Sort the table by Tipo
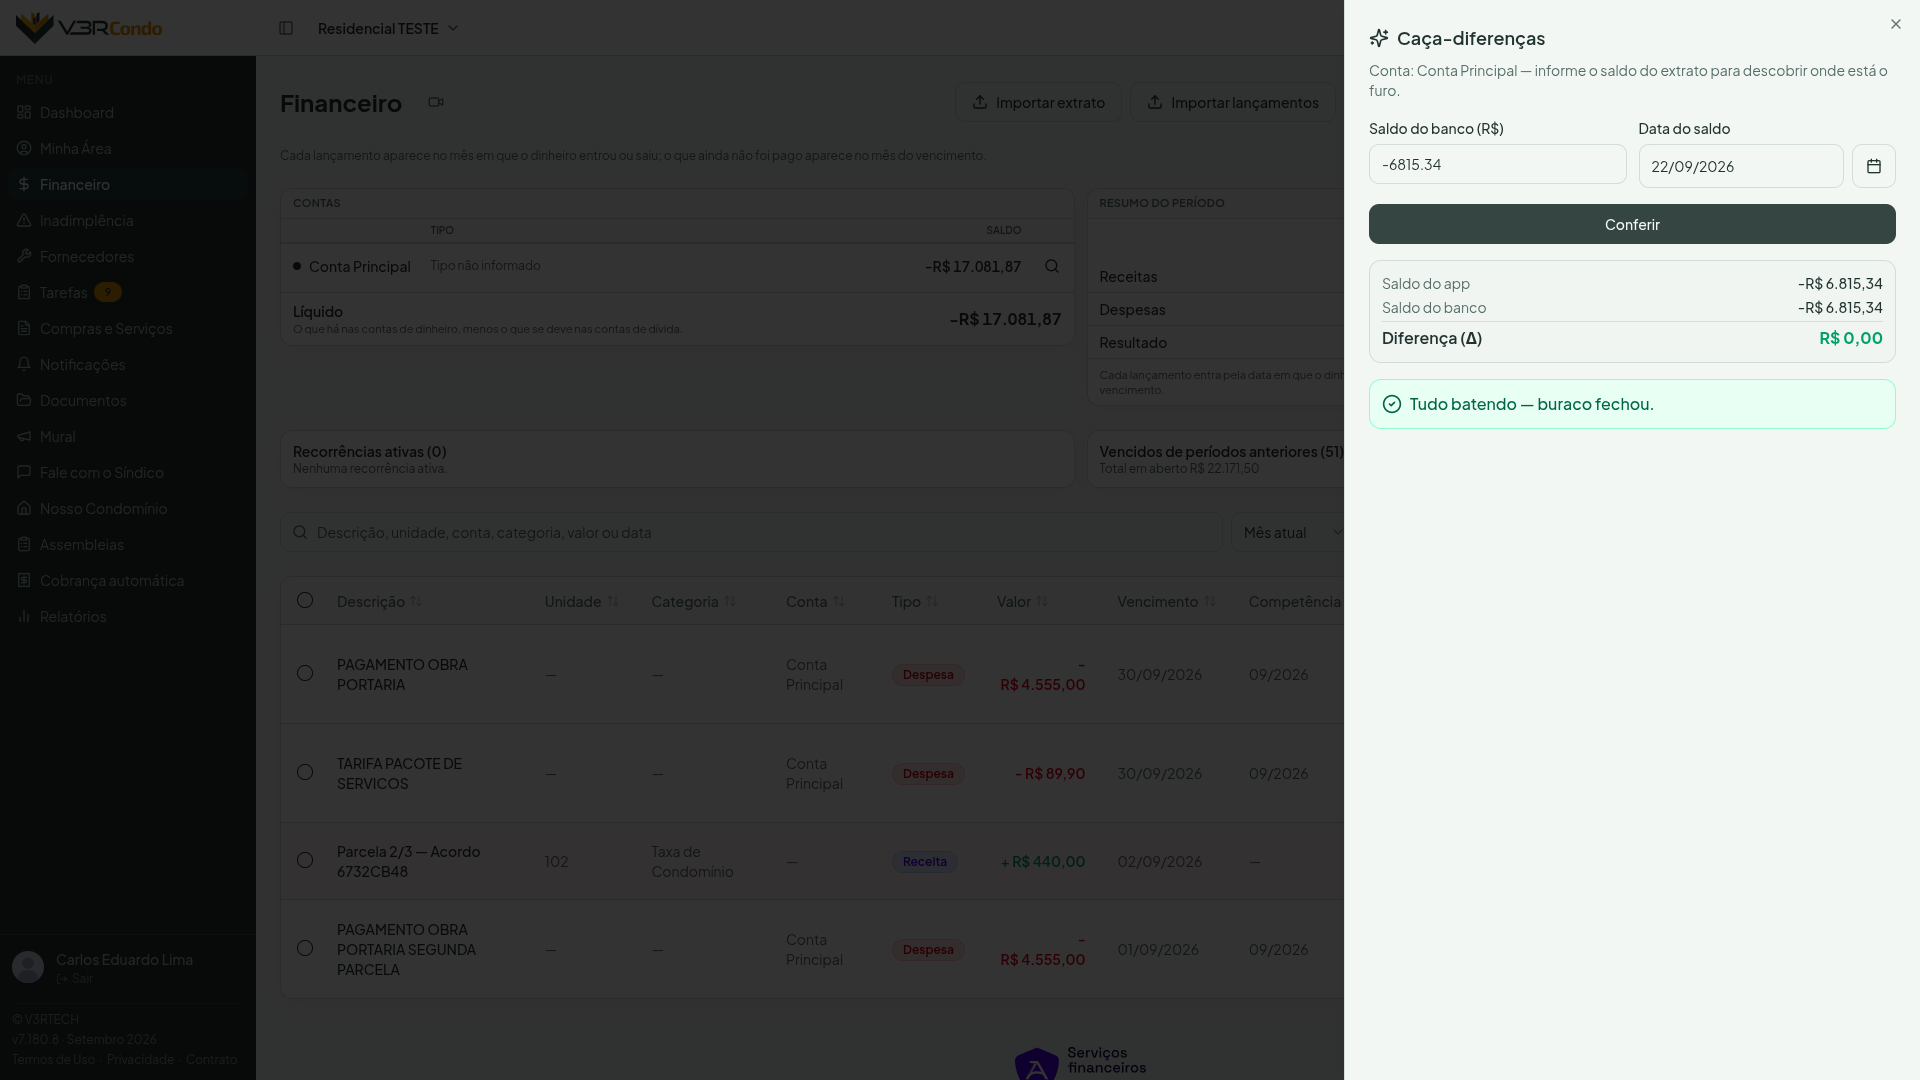1920x1080 pixels. point(915,601)
